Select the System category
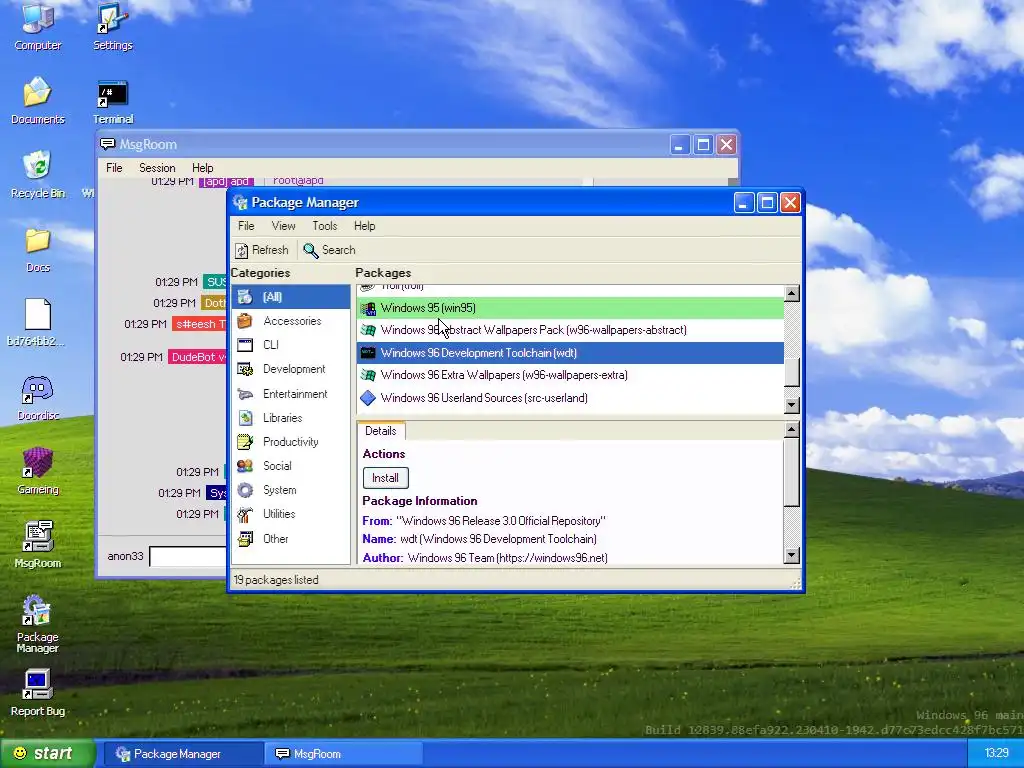Screen dimensions: 1024x768 point(291,490)
